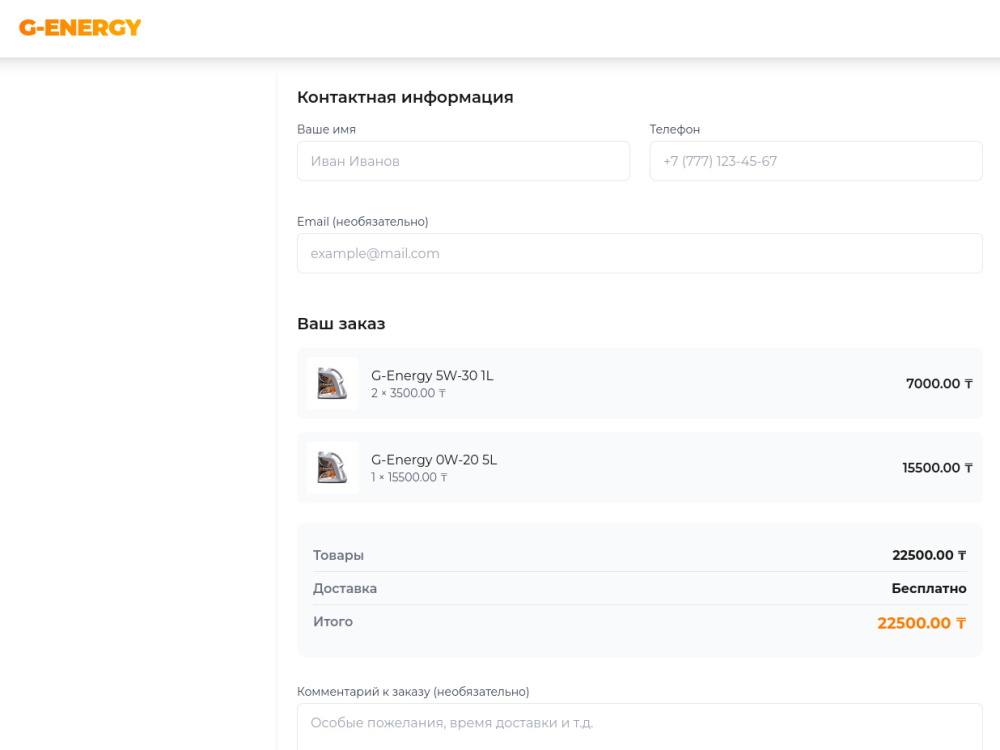Open G-Energy 0W-20 5L product thumbnail
This screenshot has width=1000, height=750.
tap(332, 467)
